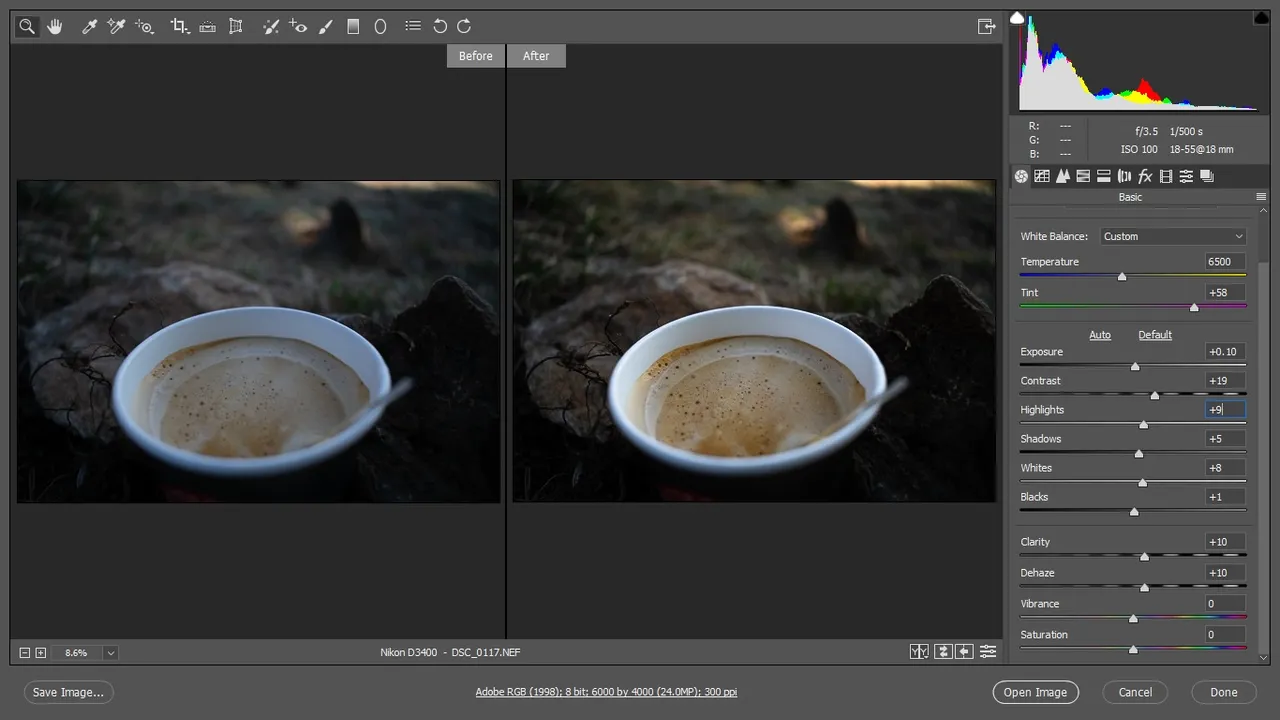Select the Hand tool
This screenshot has height=720, width=1280.
(55, 27)
